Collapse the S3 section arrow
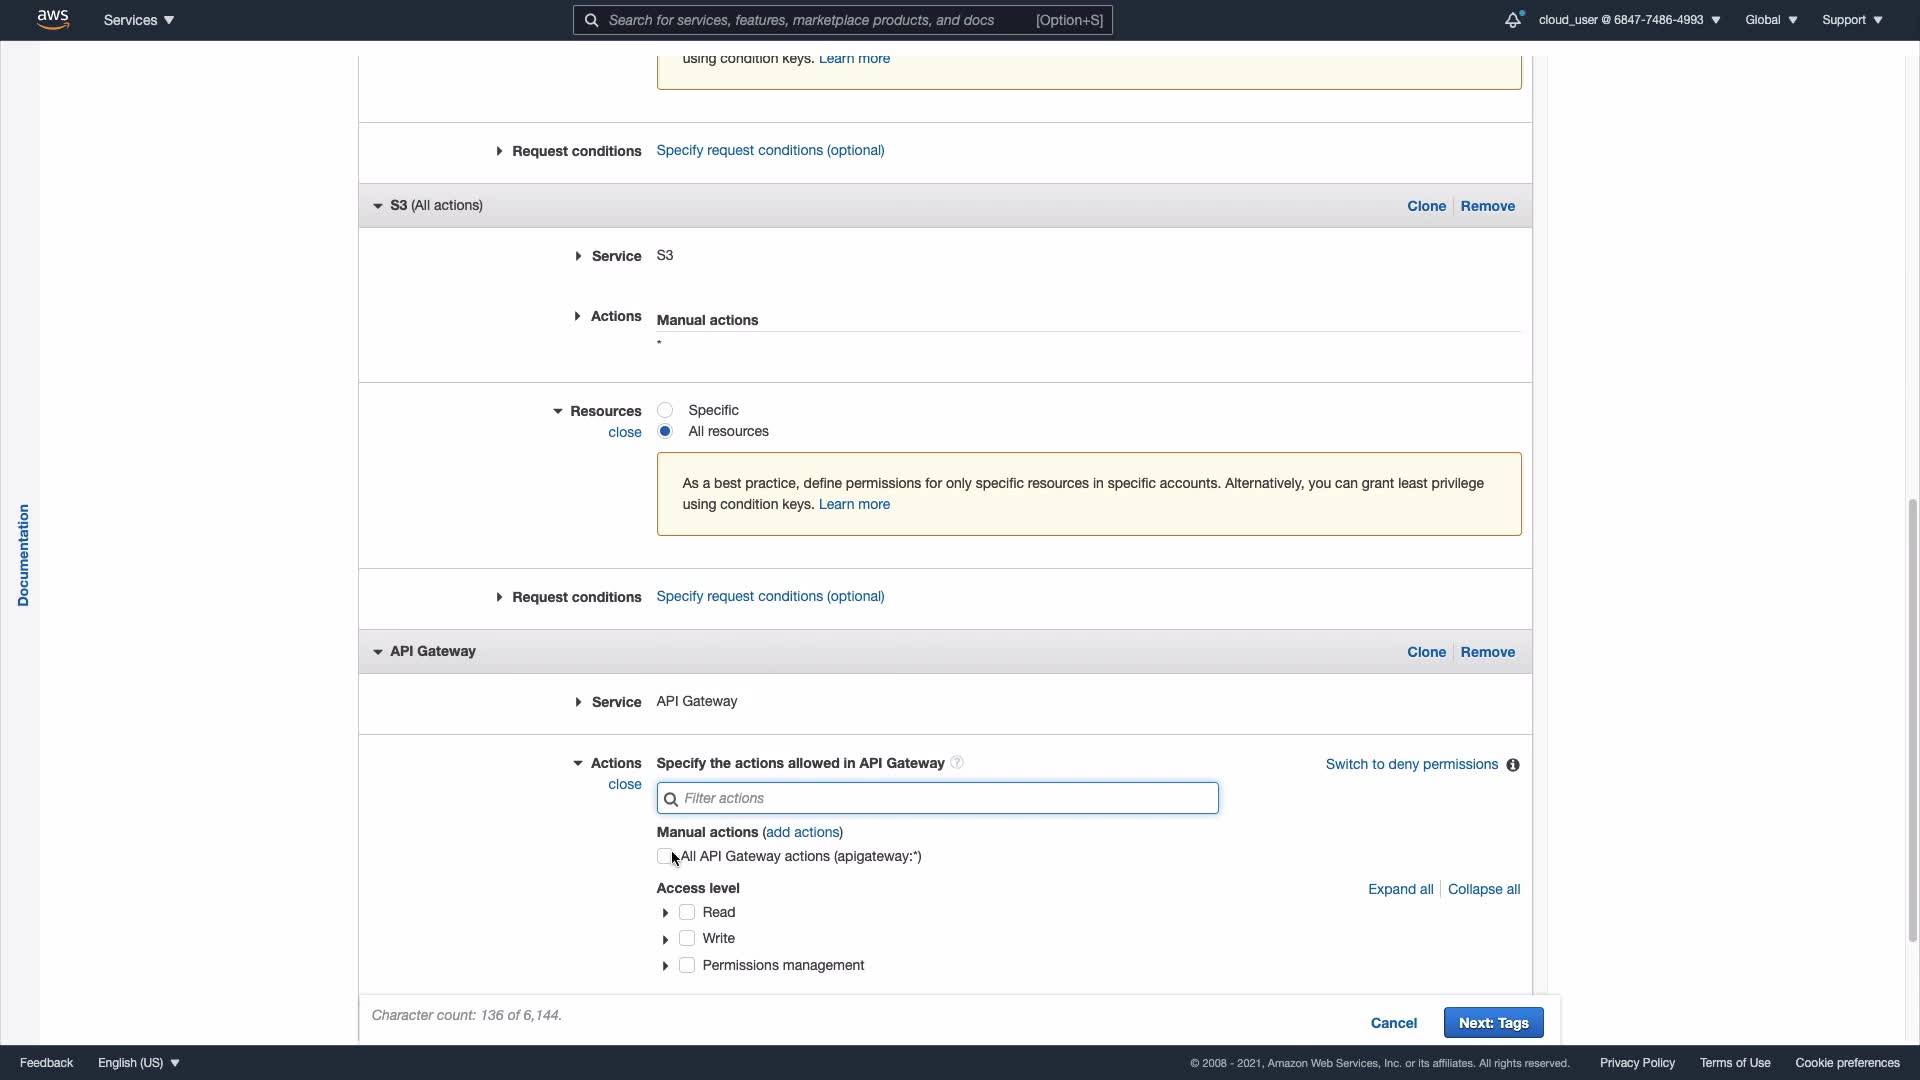This screenshot has width=1920, height=1080. coord(378,206)
